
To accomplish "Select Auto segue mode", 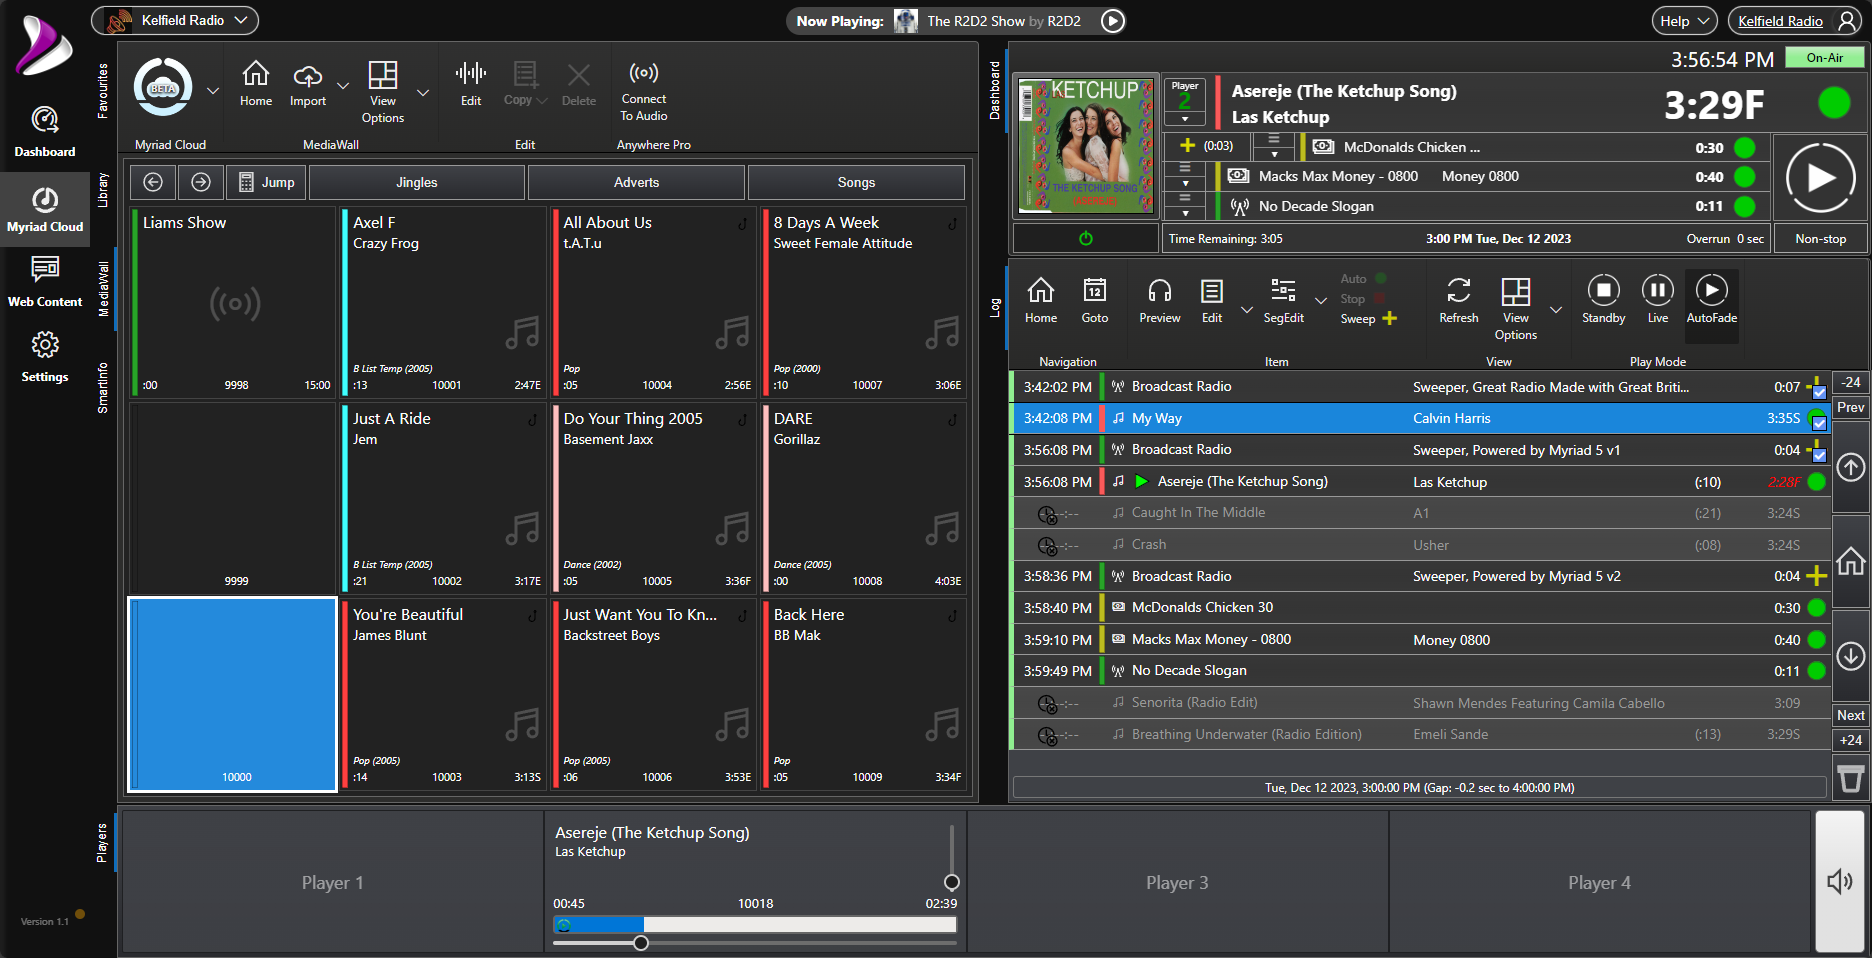I will pos(1362,279).
